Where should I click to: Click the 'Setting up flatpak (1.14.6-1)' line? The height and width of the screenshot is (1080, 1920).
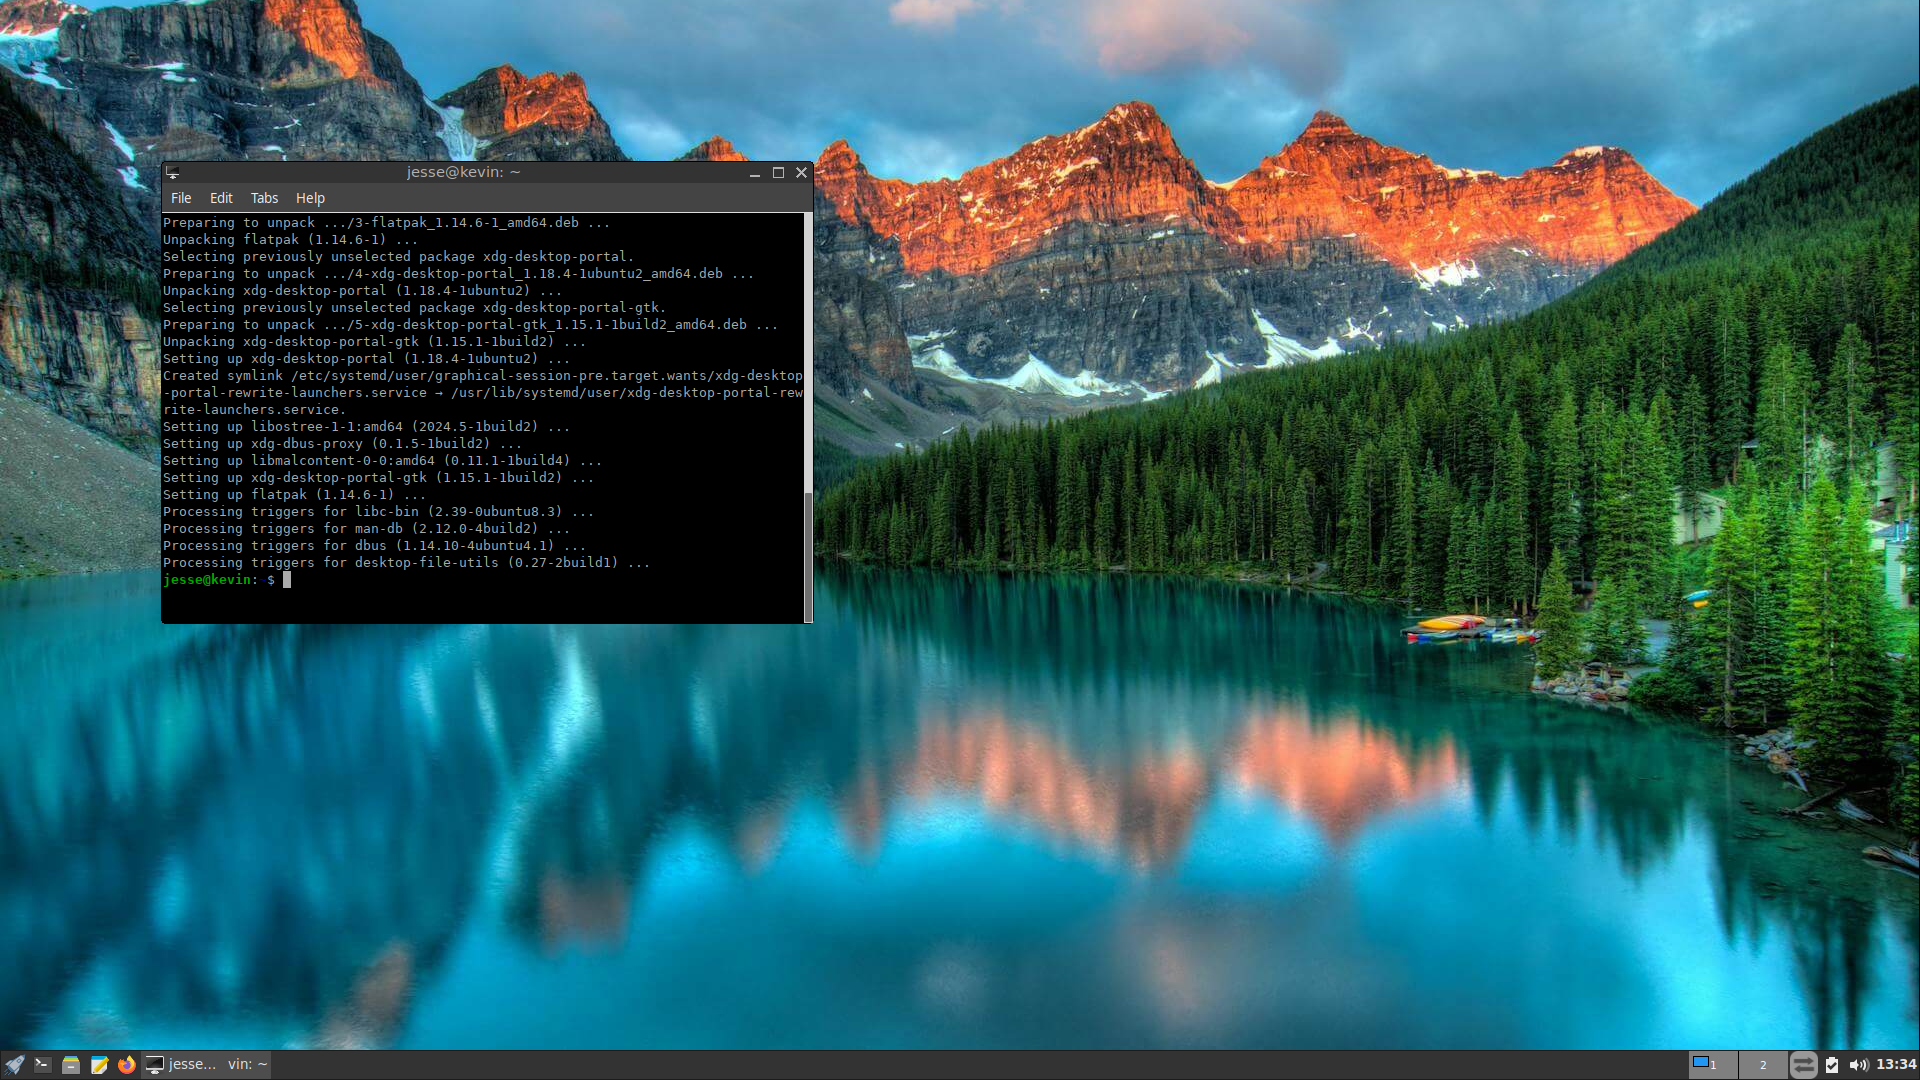[294, 495]
